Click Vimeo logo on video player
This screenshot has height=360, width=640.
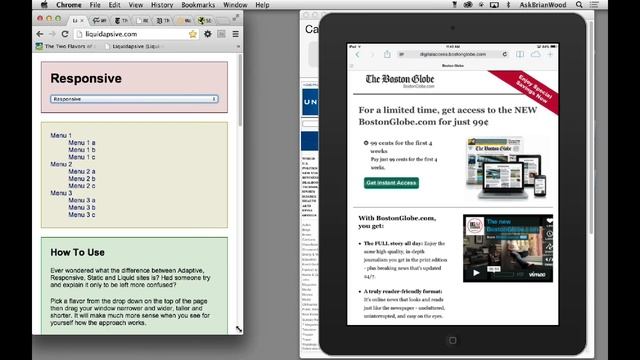click(x=537, y=275)
